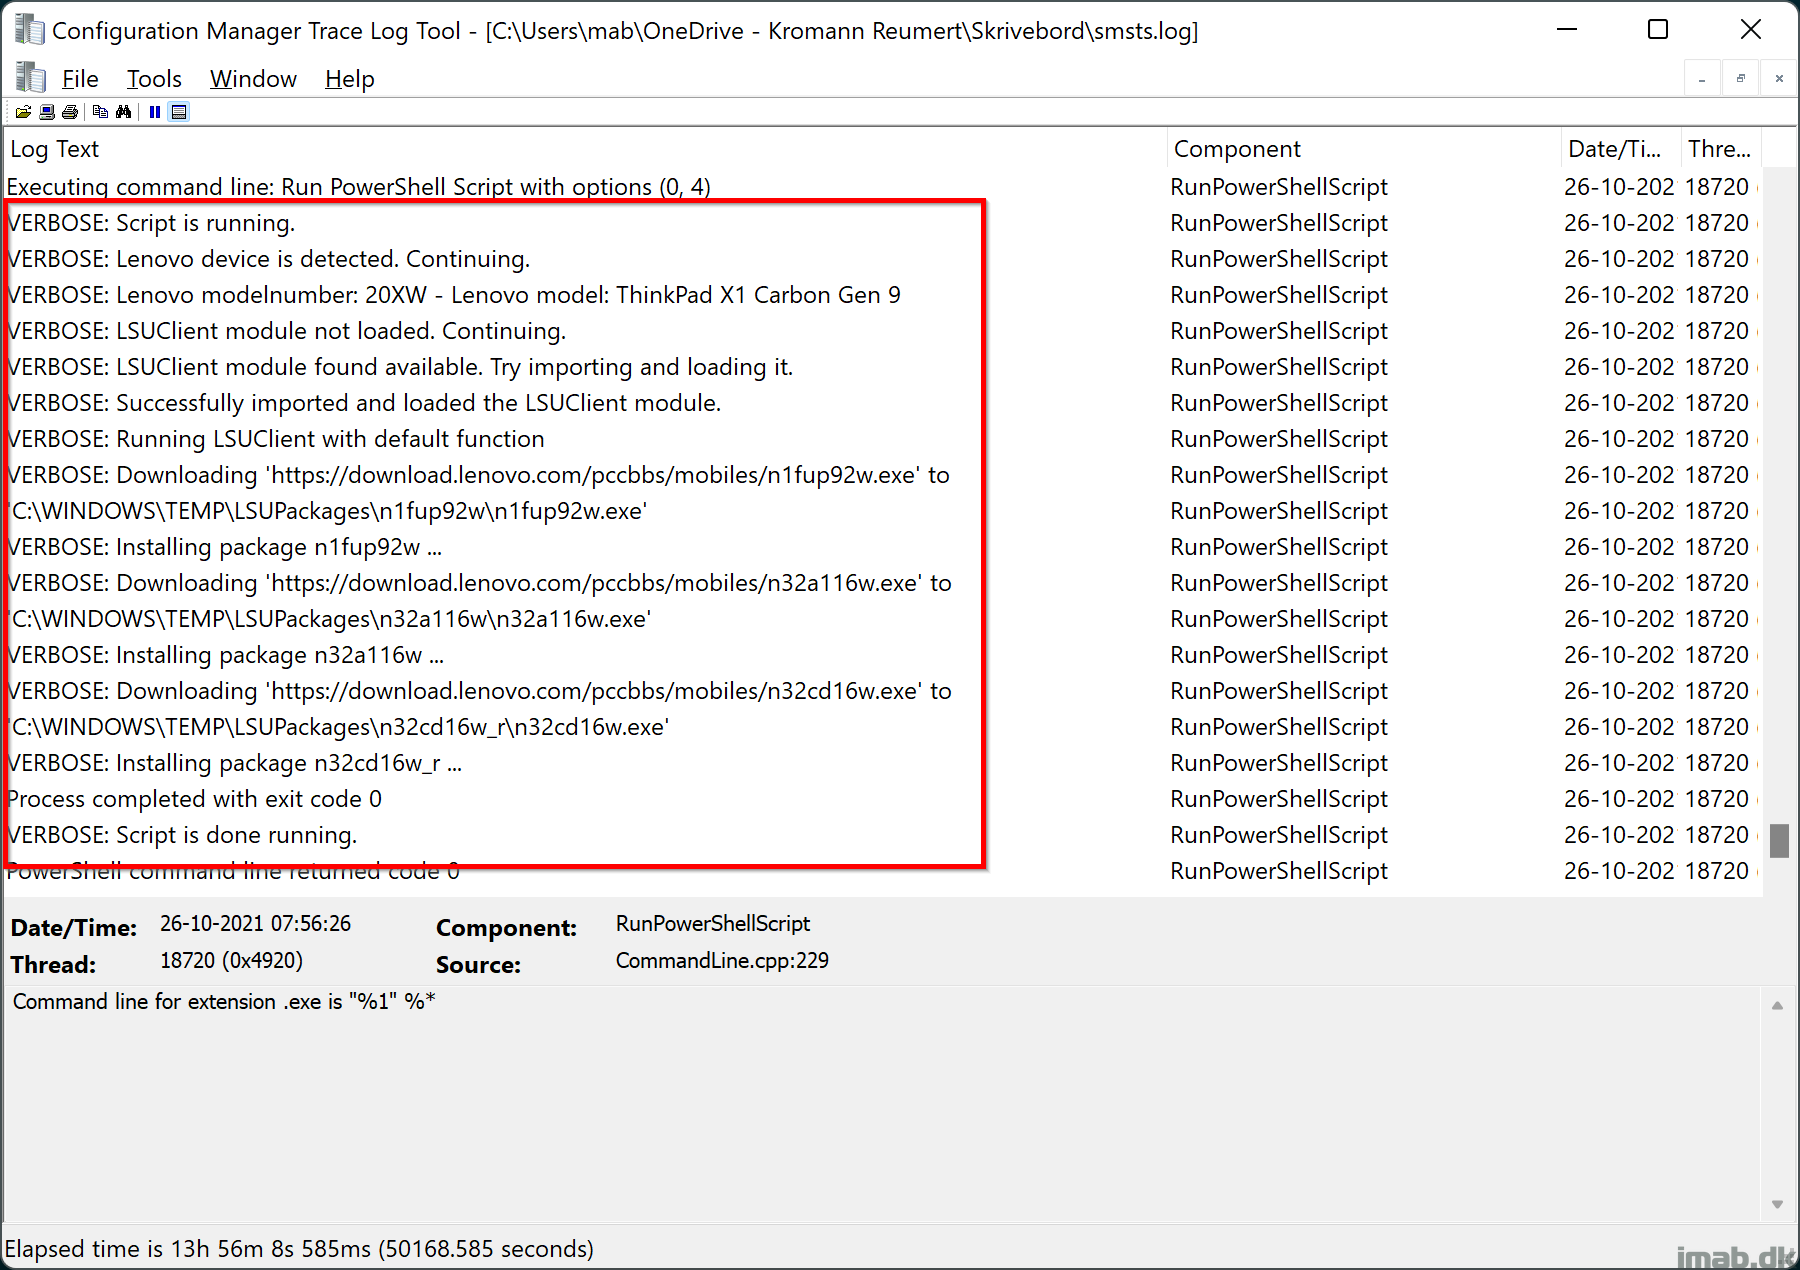Select the 'VERBOSE: Script is done running.' row
Screen dimensions: 1800x1270
[882, 835]
